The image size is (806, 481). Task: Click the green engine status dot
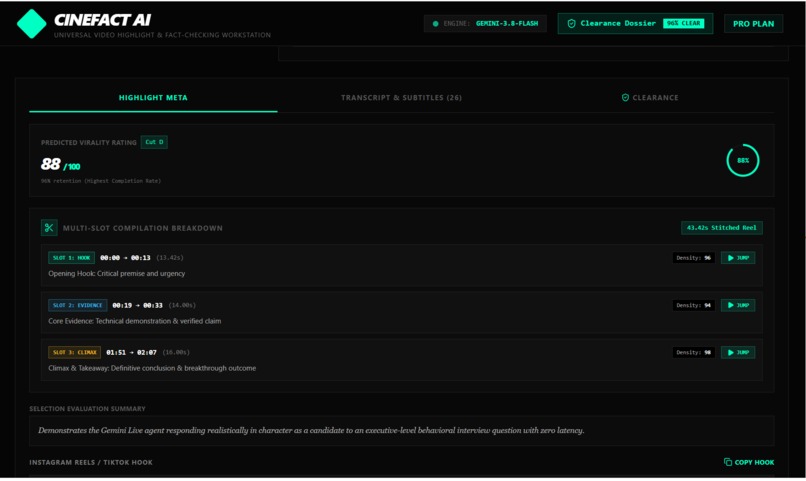436,24
